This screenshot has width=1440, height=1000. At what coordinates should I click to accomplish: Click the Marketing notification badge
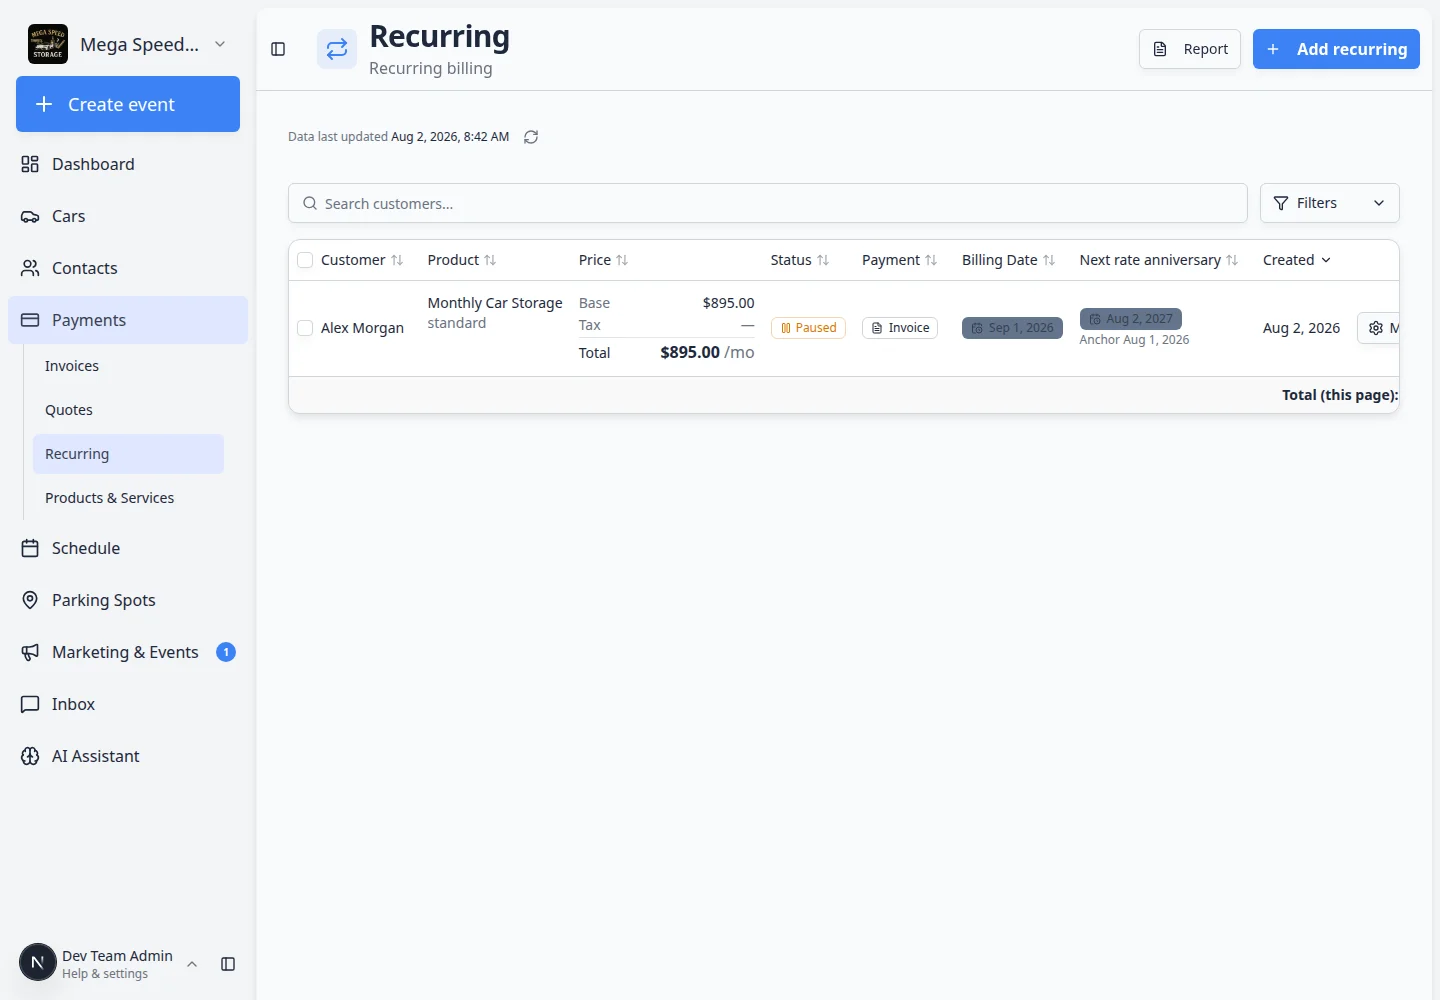coord(226,652)
